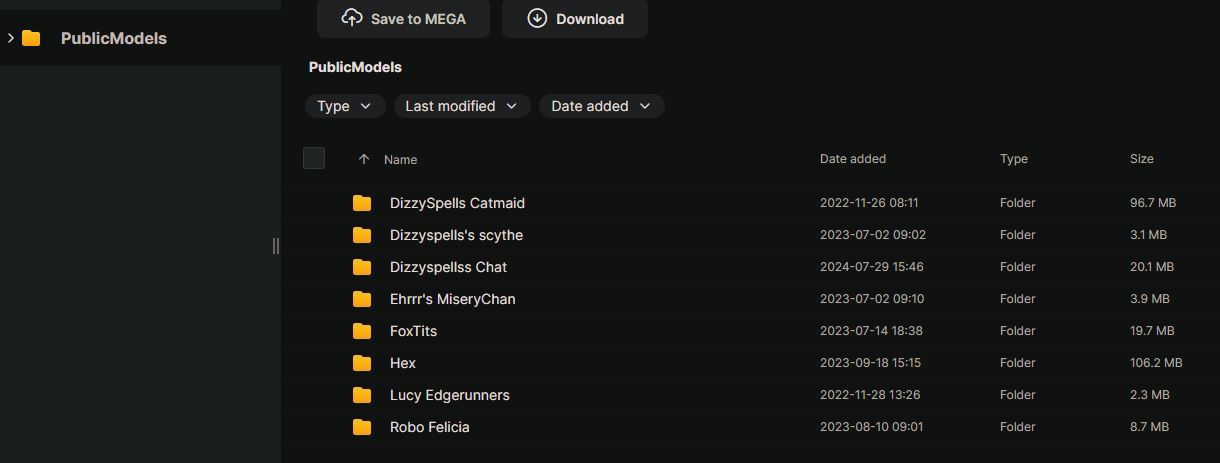Click the 2.3 MB size value
The height and width of the screenshot is (463, 1220).
[x=1149, y=395]
